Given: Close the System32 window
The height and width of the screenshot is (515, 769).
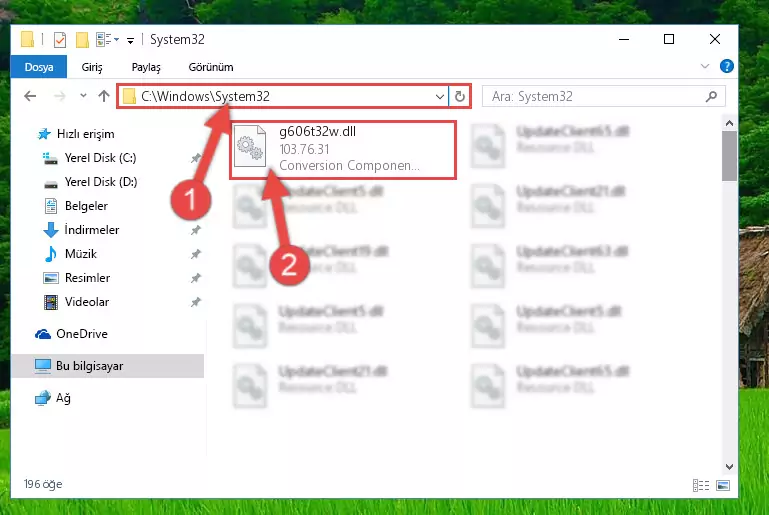Looking at the screenshot, I should [x=715, y=39].
